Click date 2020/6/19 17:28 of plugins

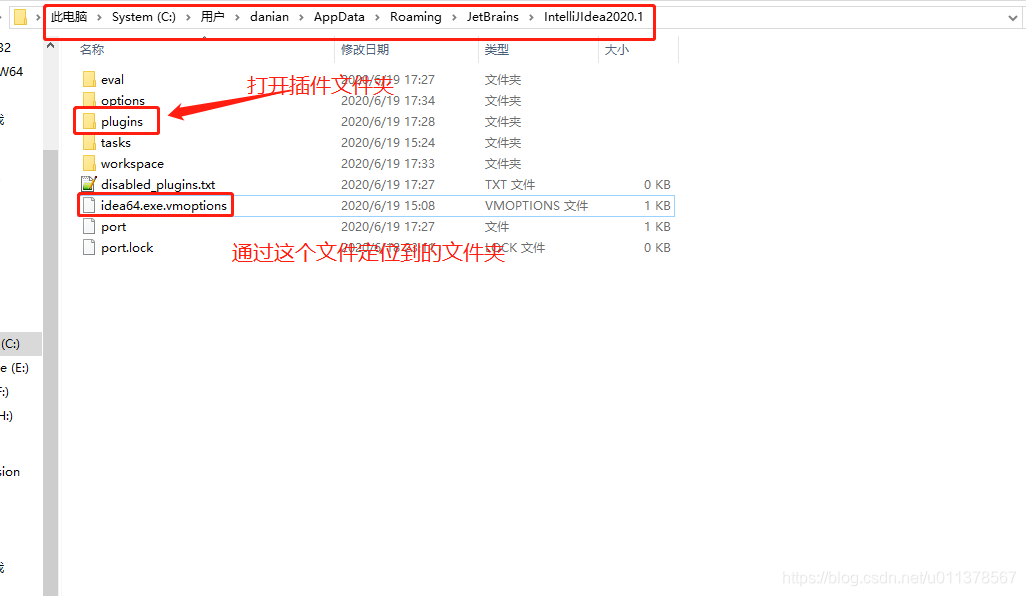coord(387,122)
